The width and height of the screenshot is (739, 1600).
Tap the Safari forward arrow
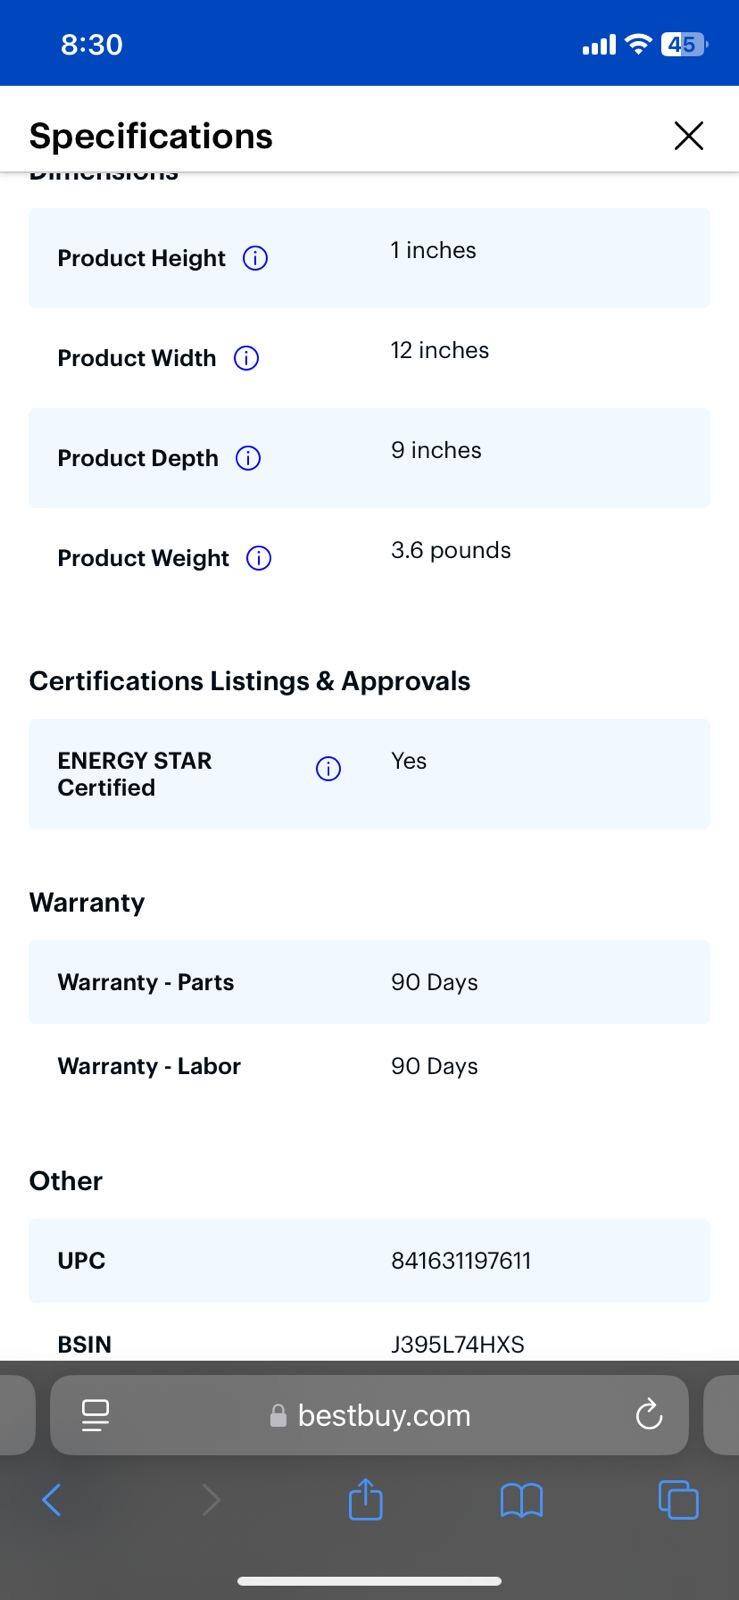[210, 1499]
